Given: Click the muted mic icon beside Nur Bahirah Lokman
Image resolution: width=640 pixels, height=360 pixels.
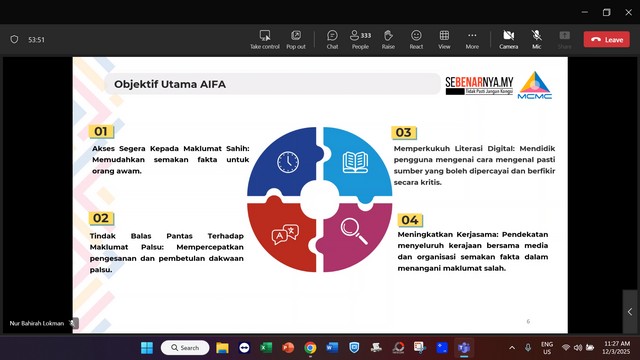Looking at the screenshot, I should (73, 323).
